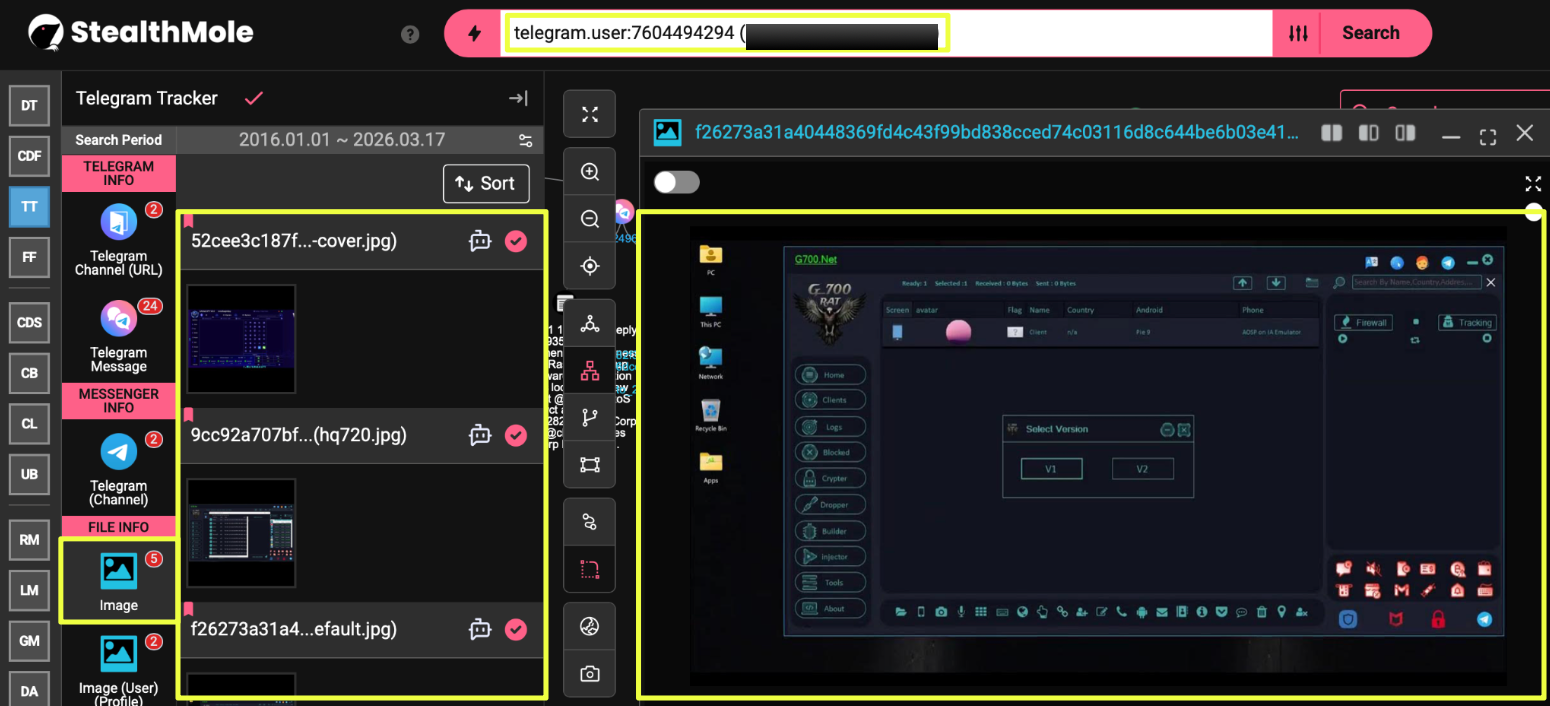Open the Sort options dropdown

click(486, 183)
